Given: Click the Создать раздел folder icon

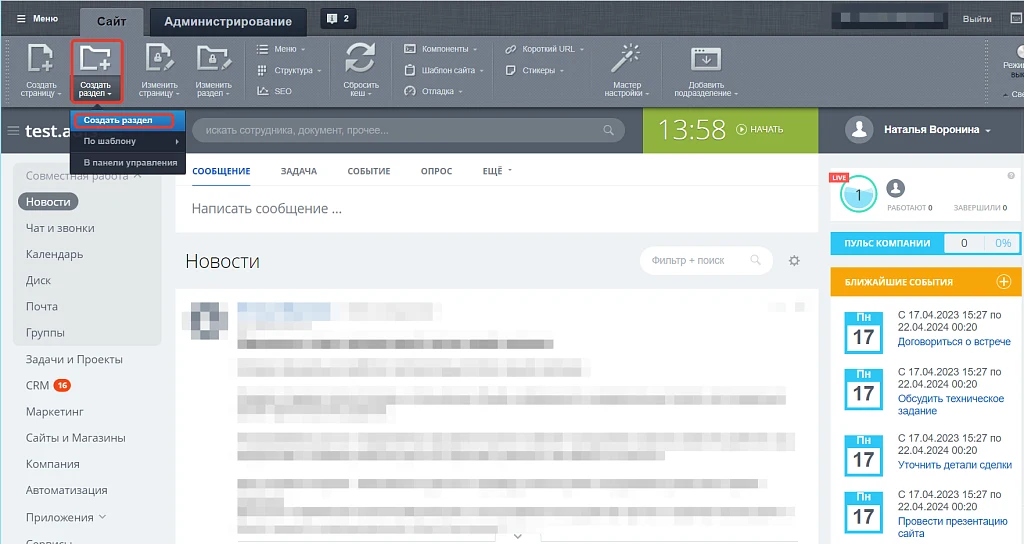Looking at the screenshot, I should [x=95, y=59].
